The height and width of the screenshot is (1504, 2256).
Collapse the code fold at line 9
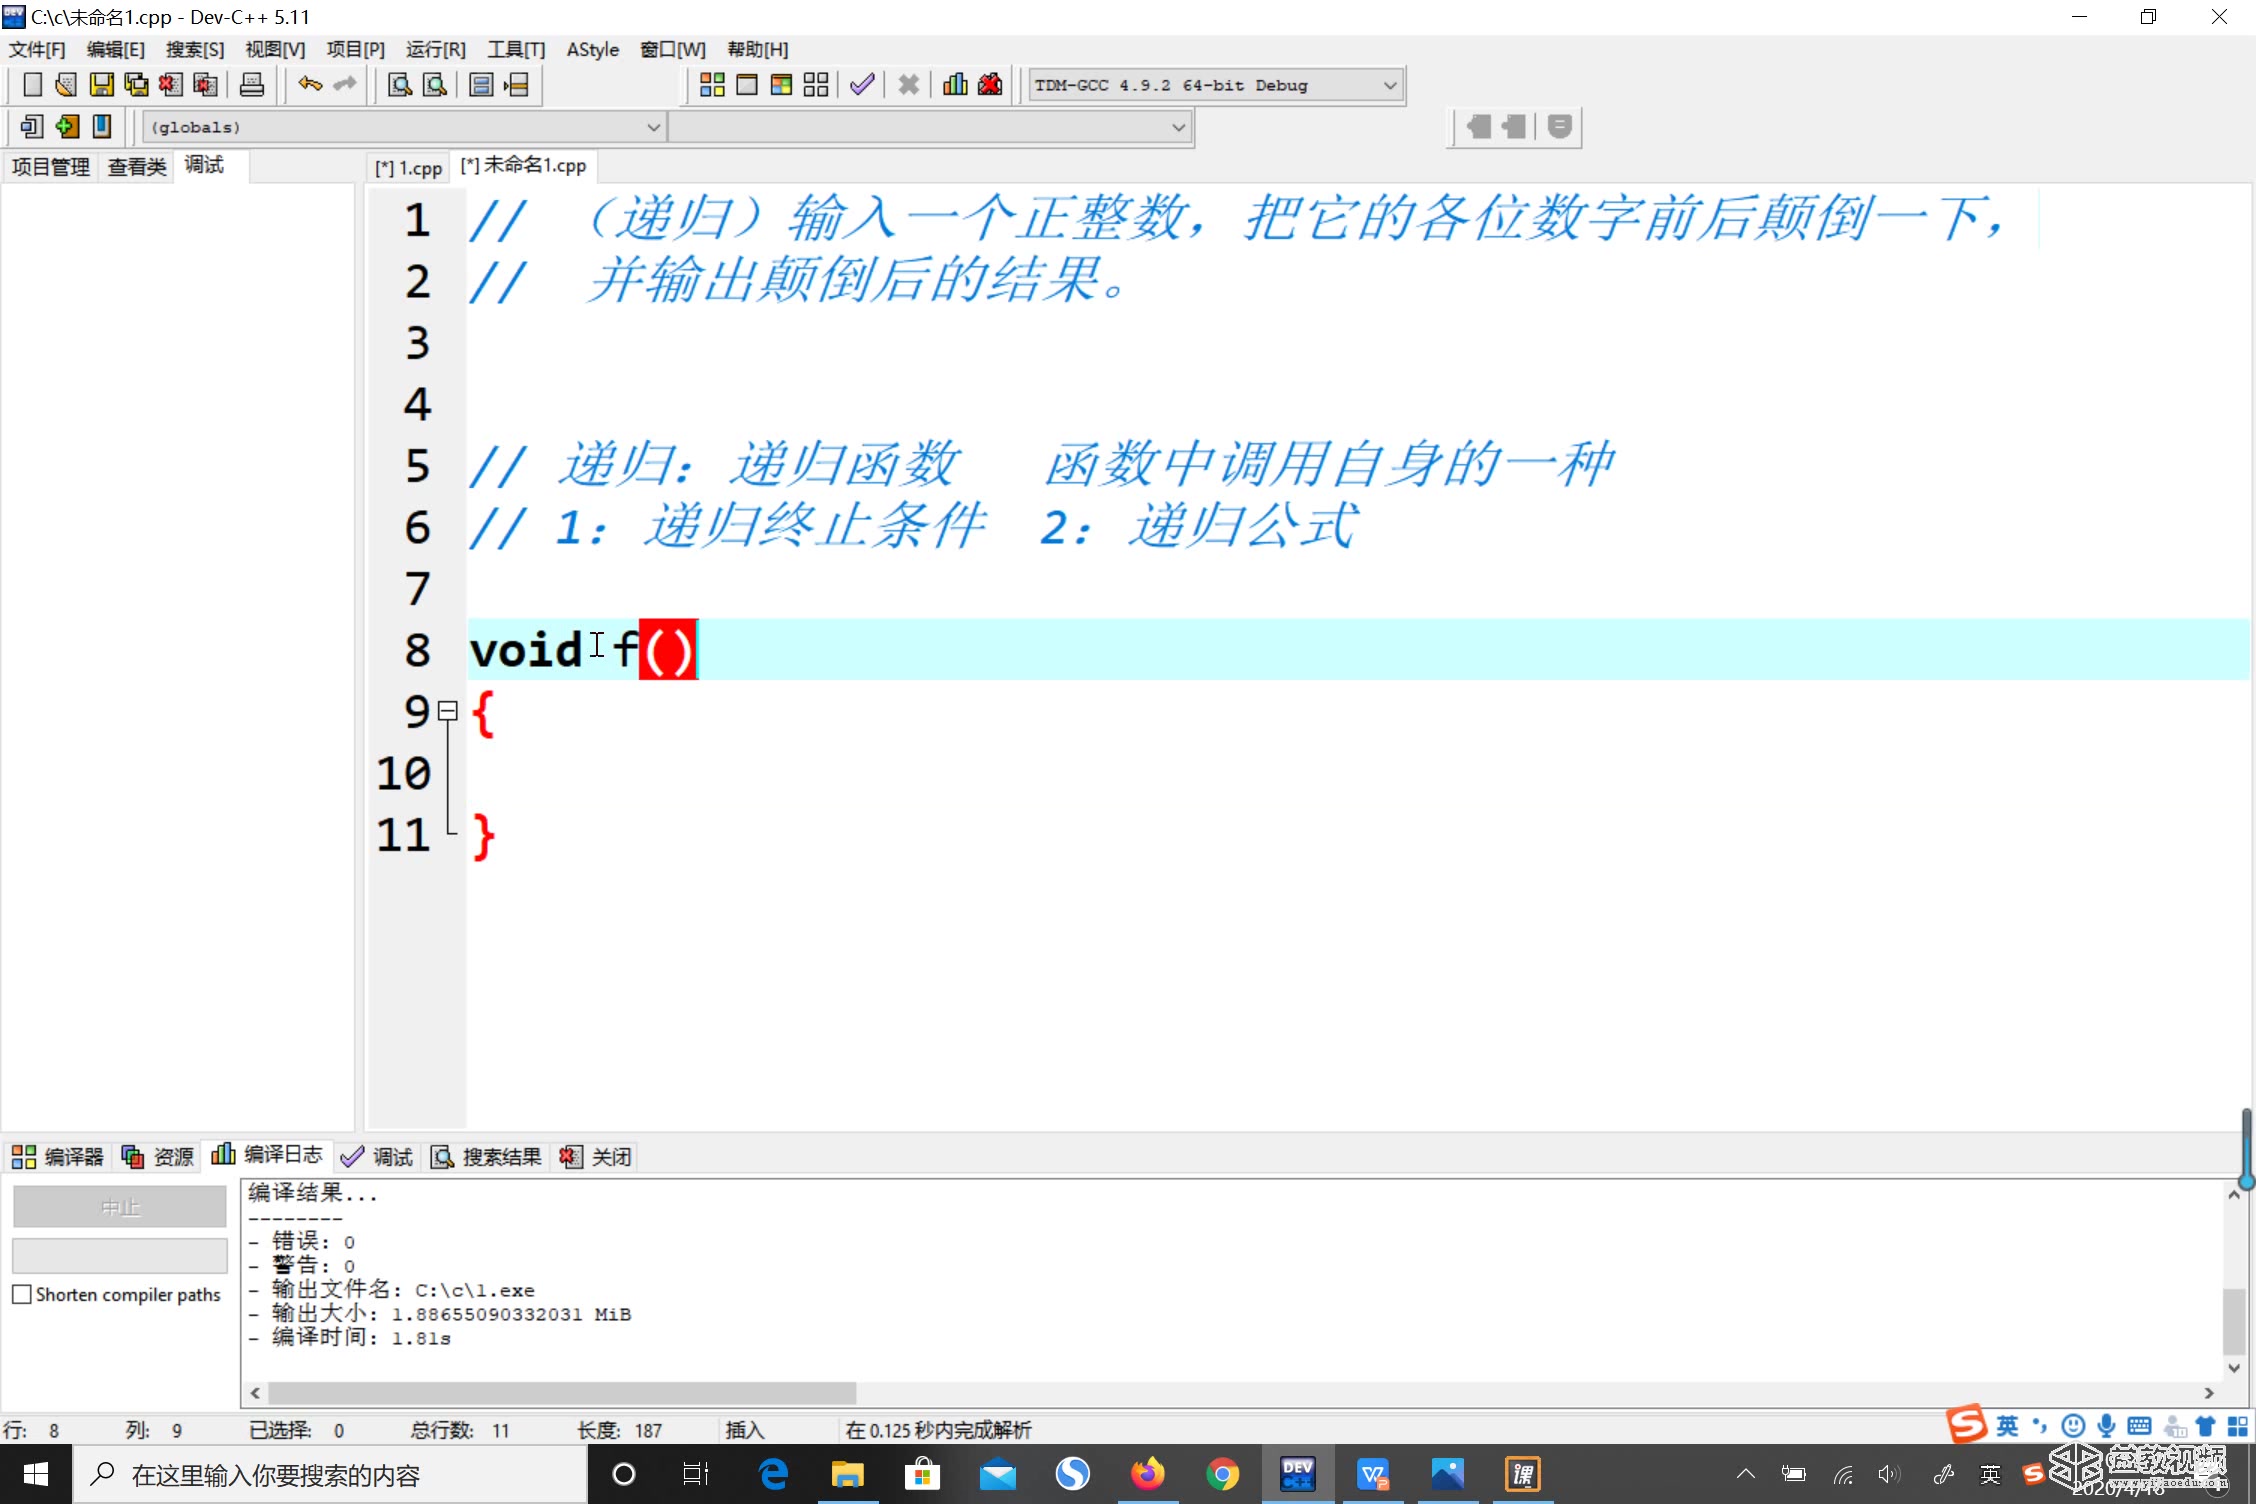tap(448, 711)
